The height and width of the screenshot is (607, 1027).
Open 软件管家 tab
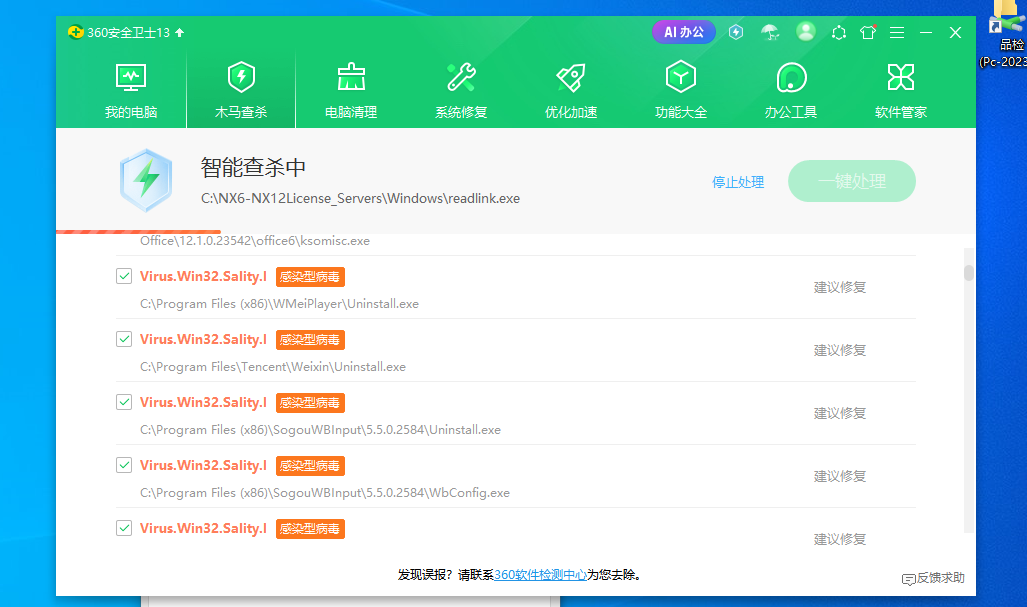[901, 90]
